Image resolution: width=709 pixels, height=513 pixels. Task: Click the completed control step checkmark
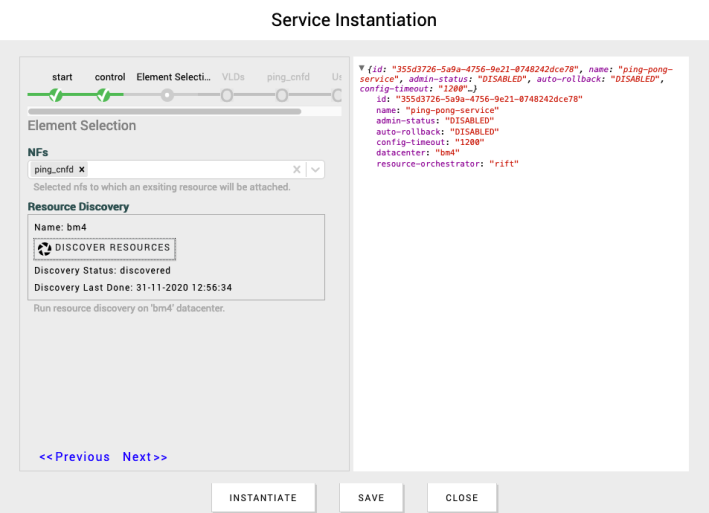click(103, 95)
